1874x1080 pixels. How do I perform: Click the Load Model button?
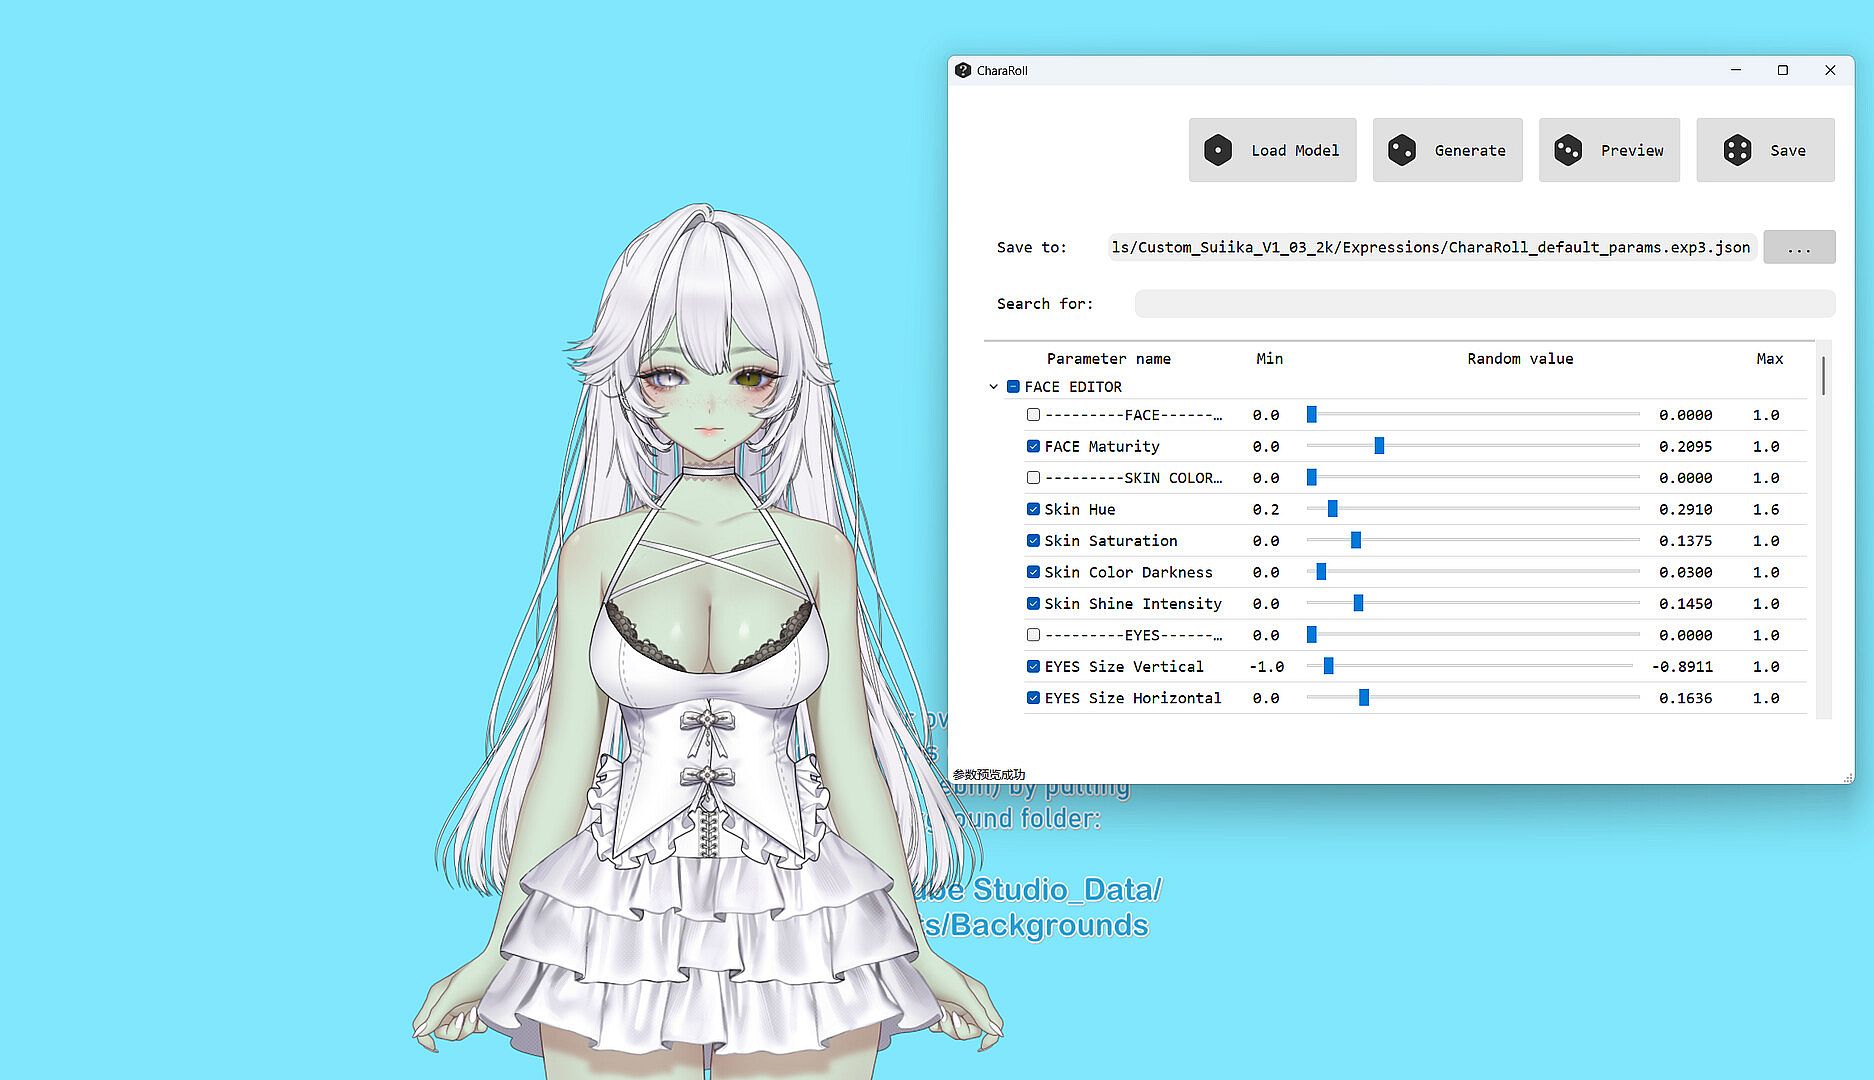(x=1272, y=150)
